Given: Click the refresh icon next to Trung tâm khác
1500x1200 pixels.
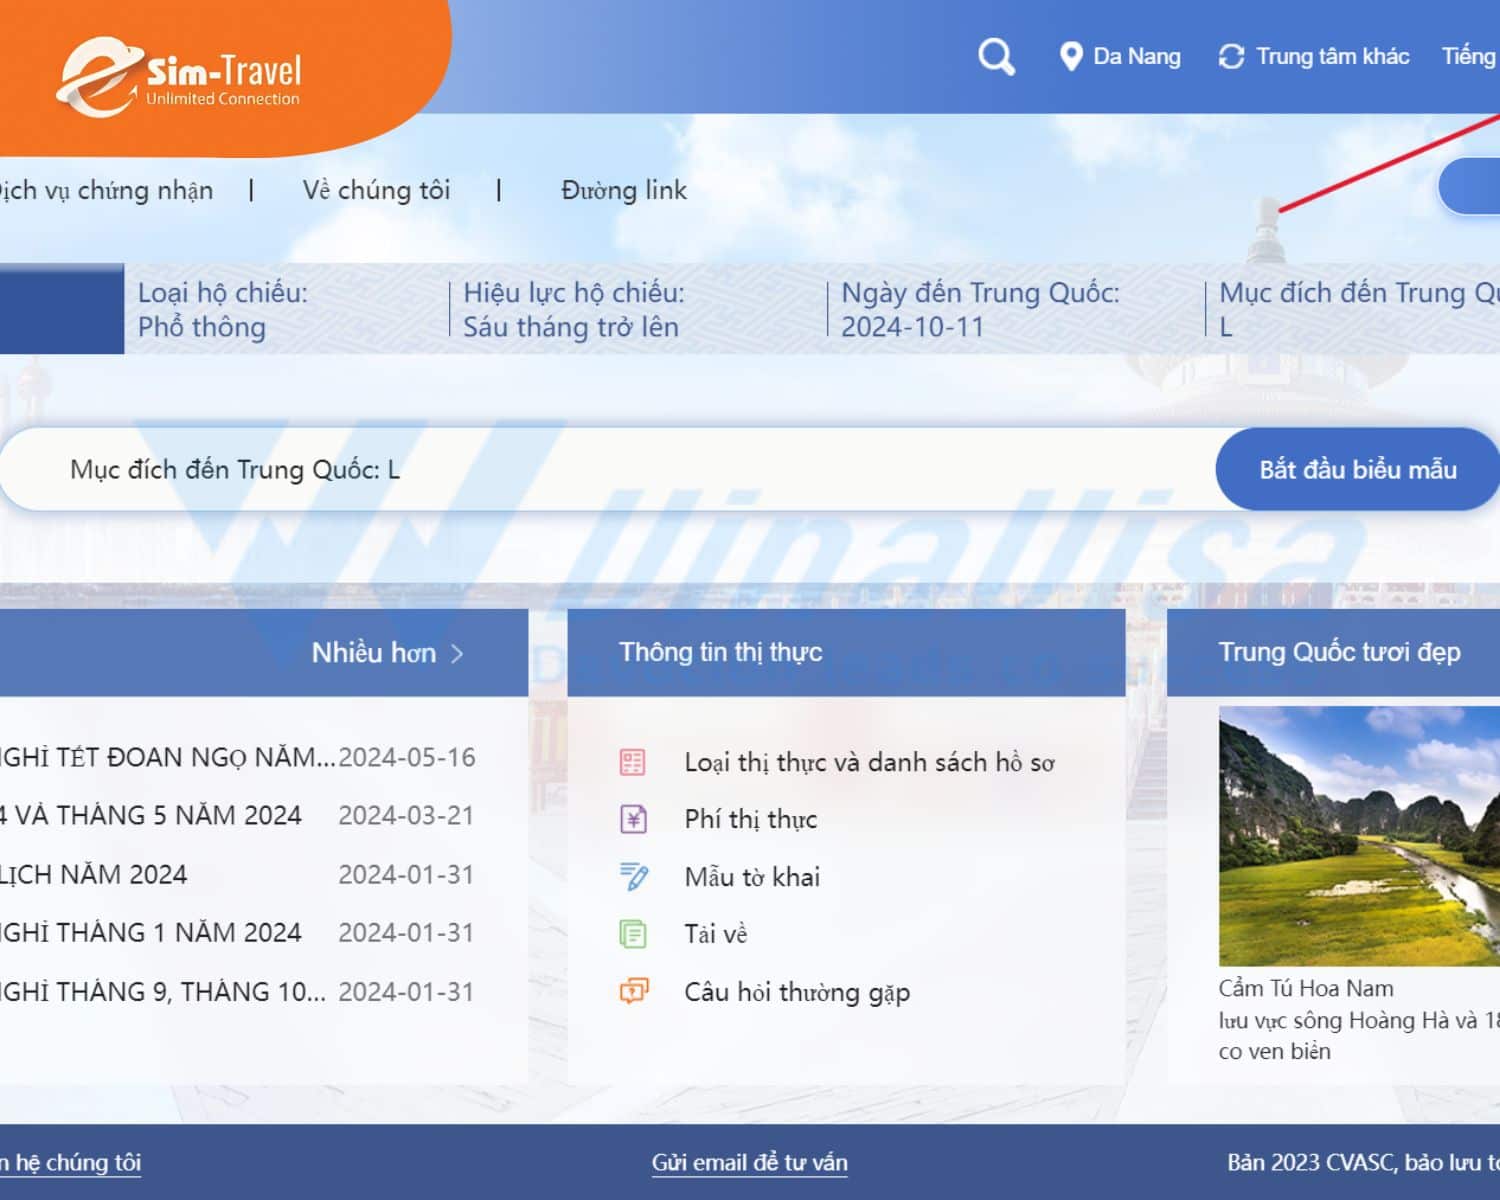Looking at the screenshot, I should pos(1230,57).
